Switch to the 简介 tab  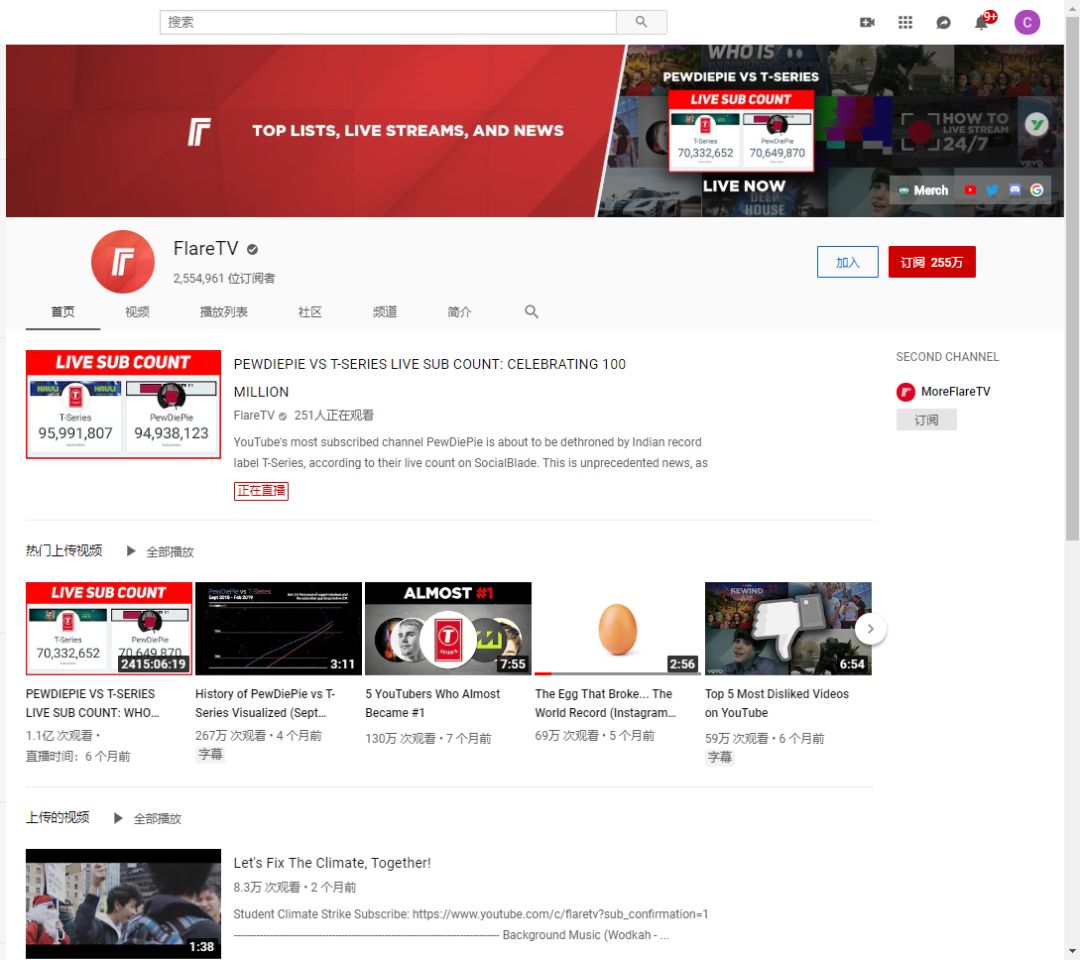point(459,312)
